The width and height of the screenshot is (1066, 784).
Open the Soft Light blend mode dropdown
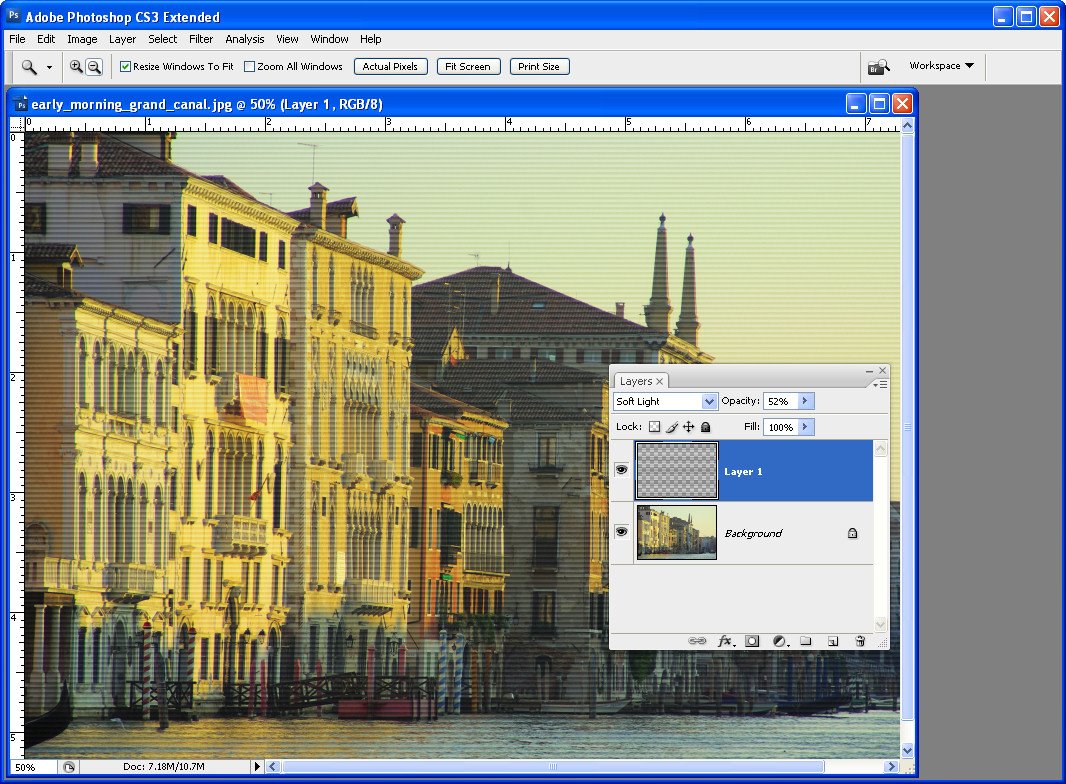[665, 401]
